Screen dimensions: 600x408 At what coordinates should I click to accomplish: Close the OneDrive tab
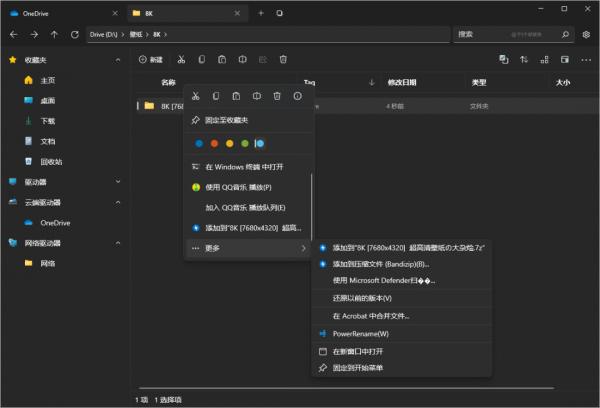115,13
